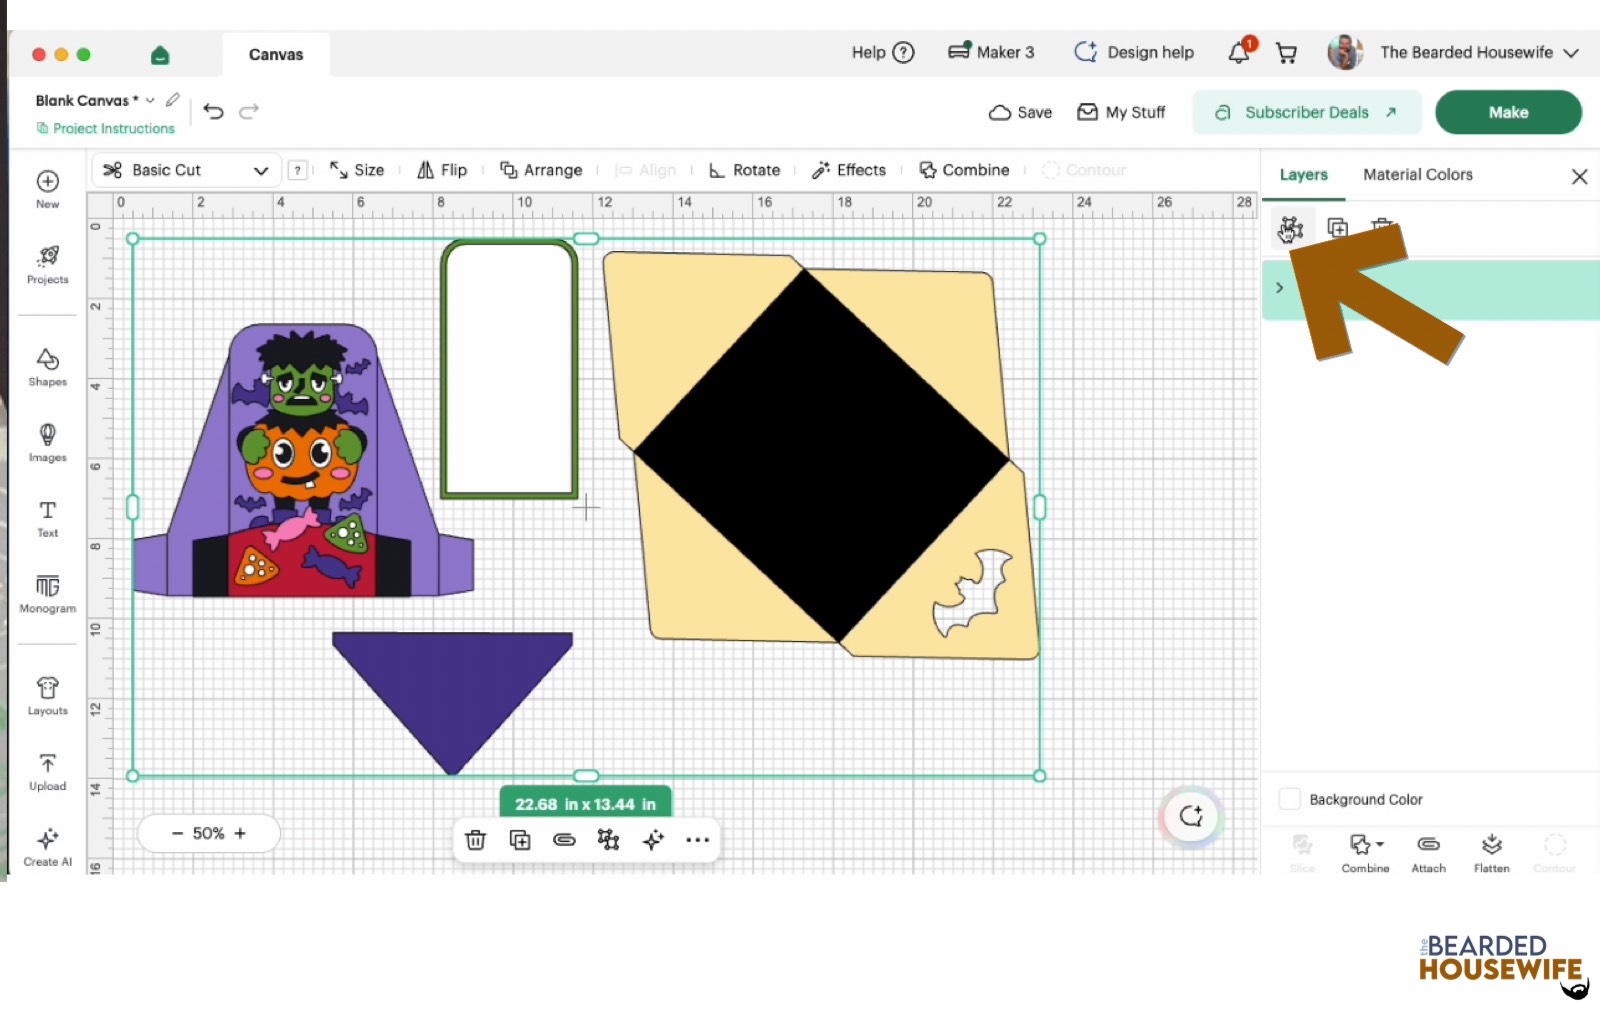Click trash icon in floating toolbar

pos(476,840)
